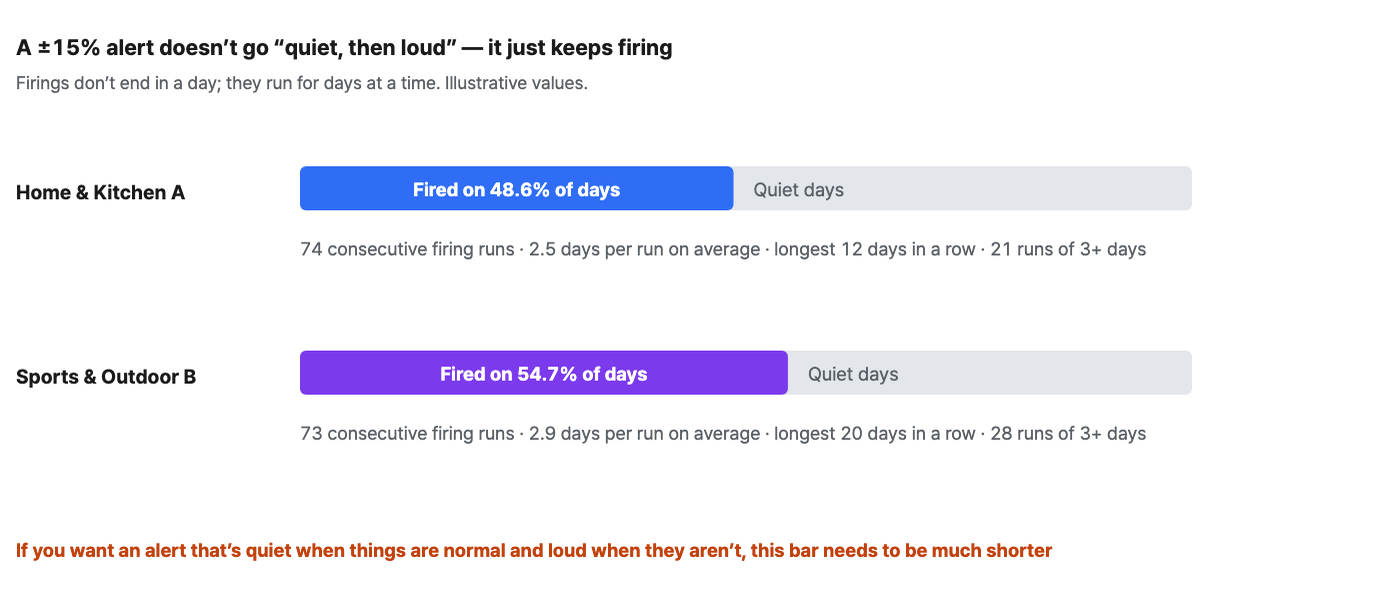Click the orange takeaway sentence at bottom
This screenshot has height=589, width=1400.
534,551
